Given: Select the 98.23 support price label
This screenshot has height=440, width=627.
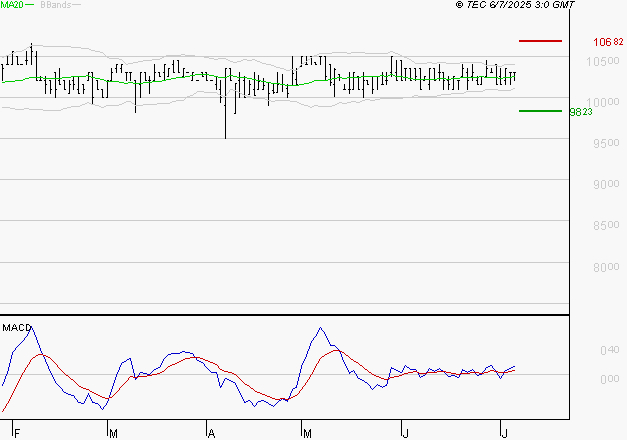Looking at the screenshot, I should (x=581, y=112).
